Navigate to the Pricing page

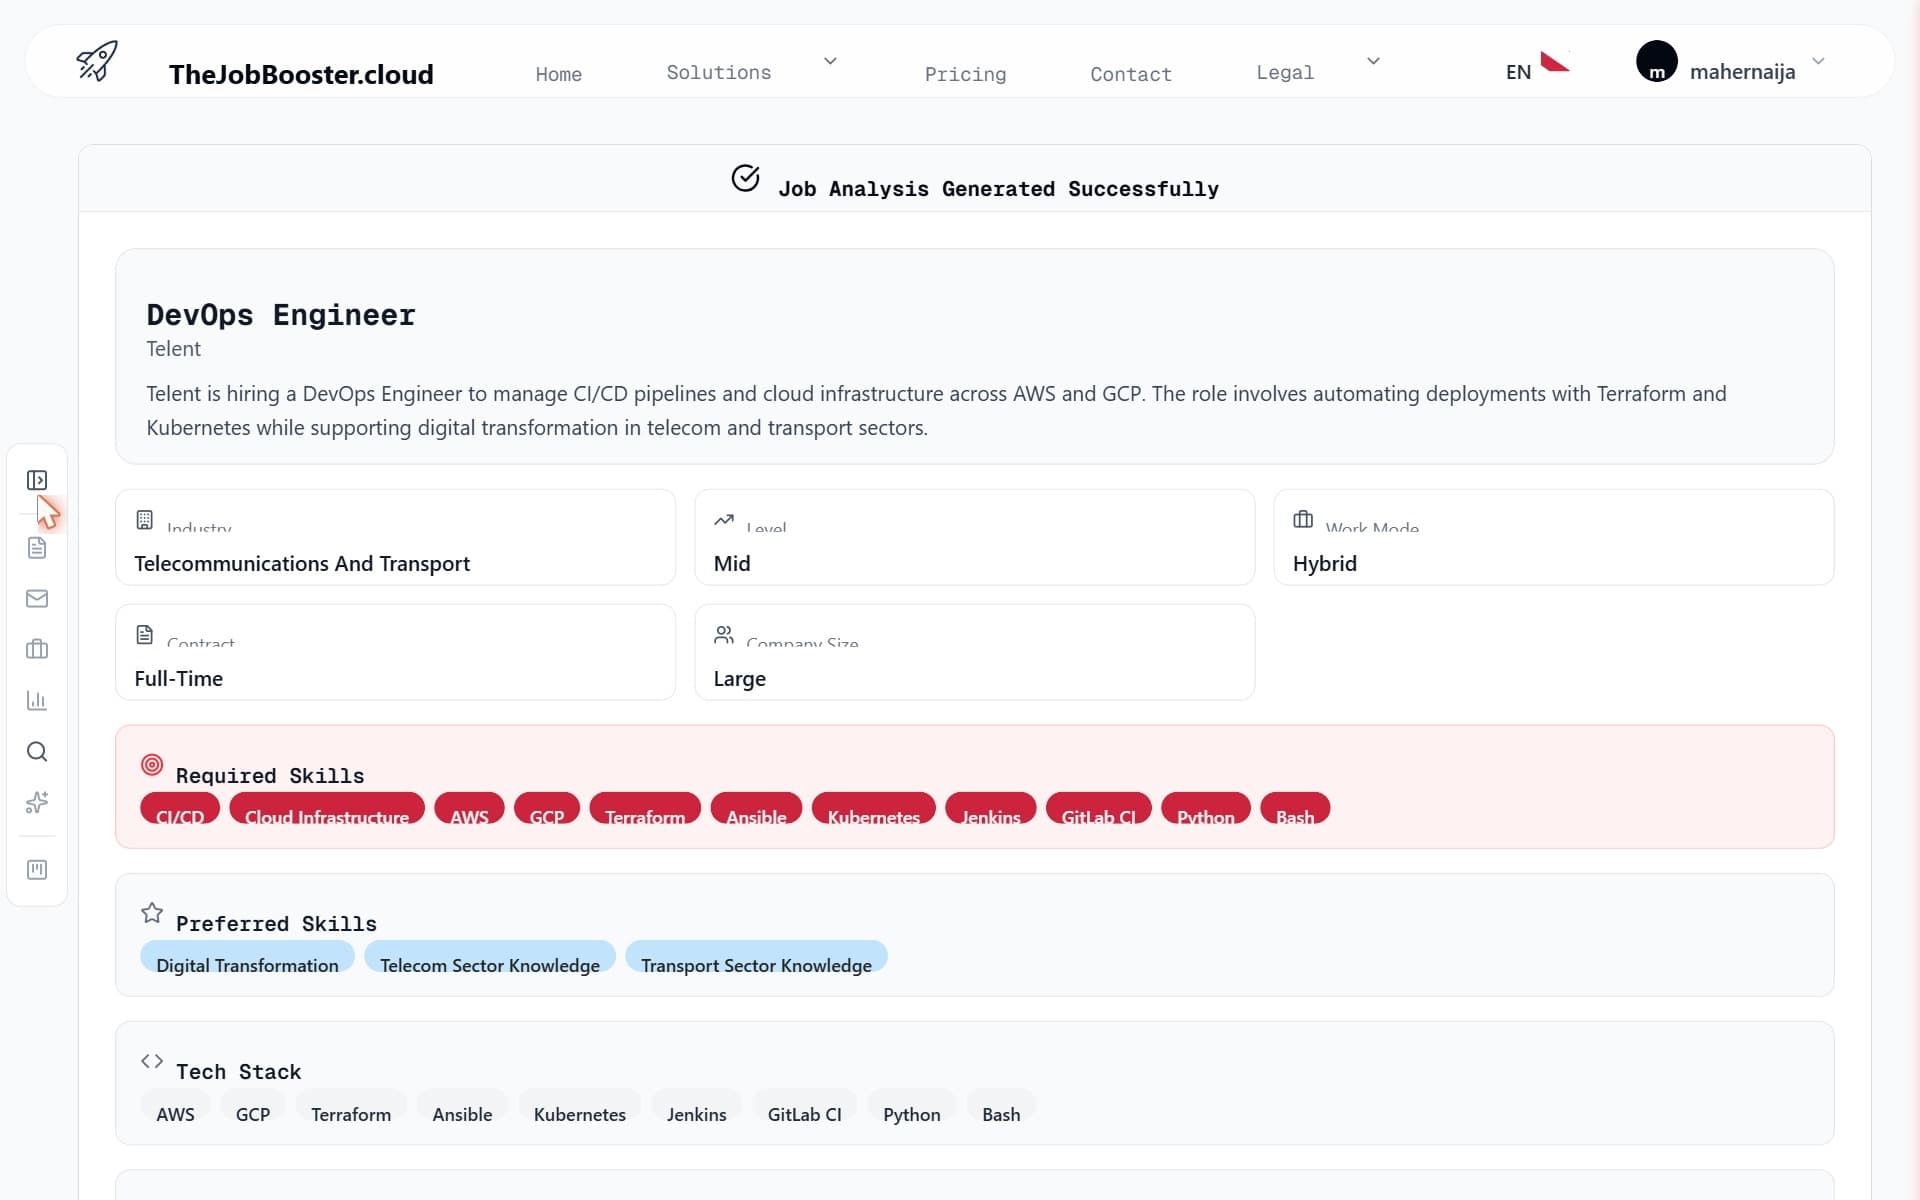(965, 74)
